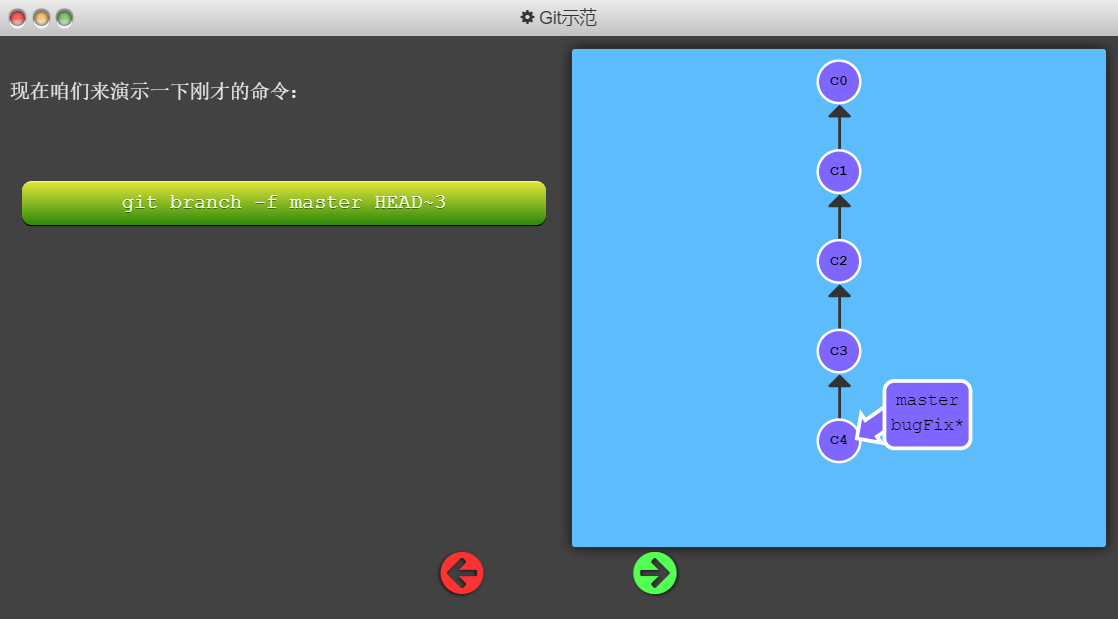Maximize the window with the green title-bar button
The image size is (1118, 619).
[x=65, y=18]
